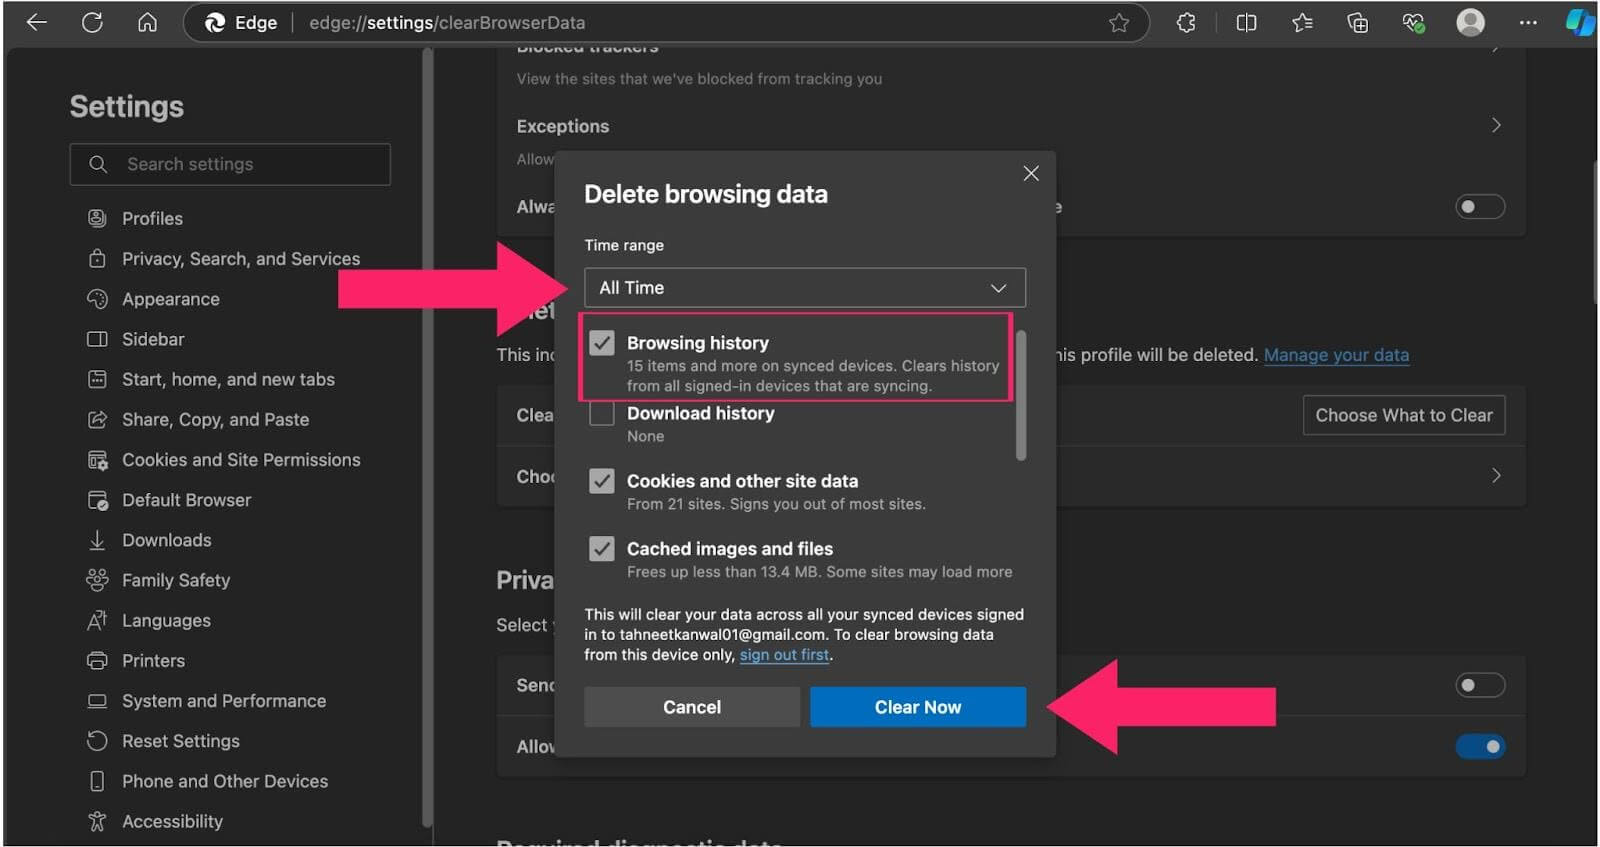Click into the Search settings field

point(230,164)
